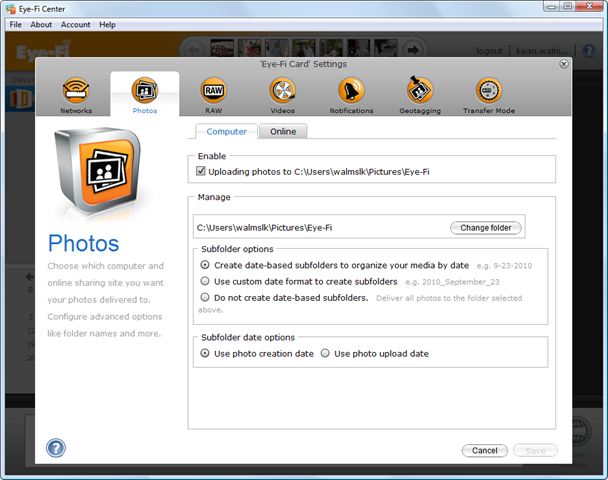Image resolution: width=608 pixels, height=480 pixels.
Task: Close the Eye-Fi Card Settings dialog
Action: (564, 64)
